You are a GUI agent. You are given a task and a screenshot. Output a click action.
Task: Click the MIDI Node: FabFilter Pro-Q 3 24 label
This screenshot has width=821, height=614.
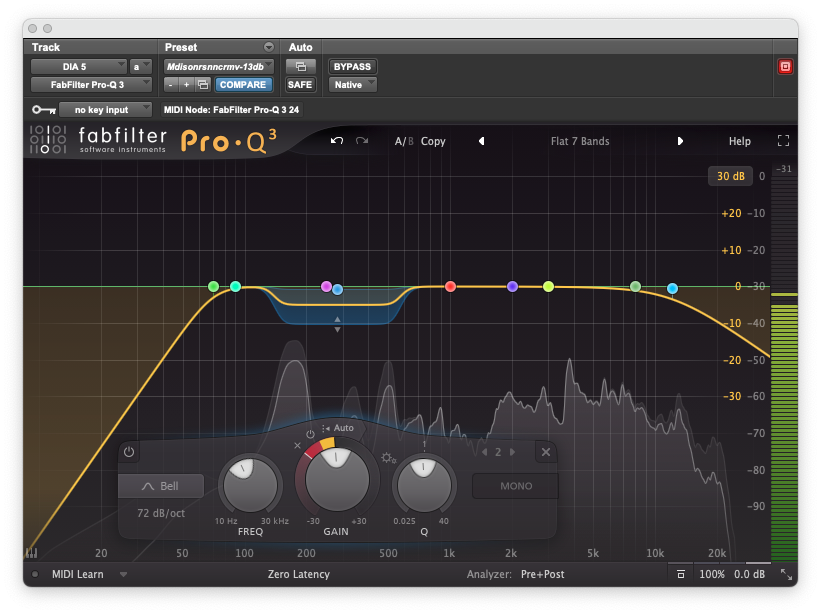[231, 109]
